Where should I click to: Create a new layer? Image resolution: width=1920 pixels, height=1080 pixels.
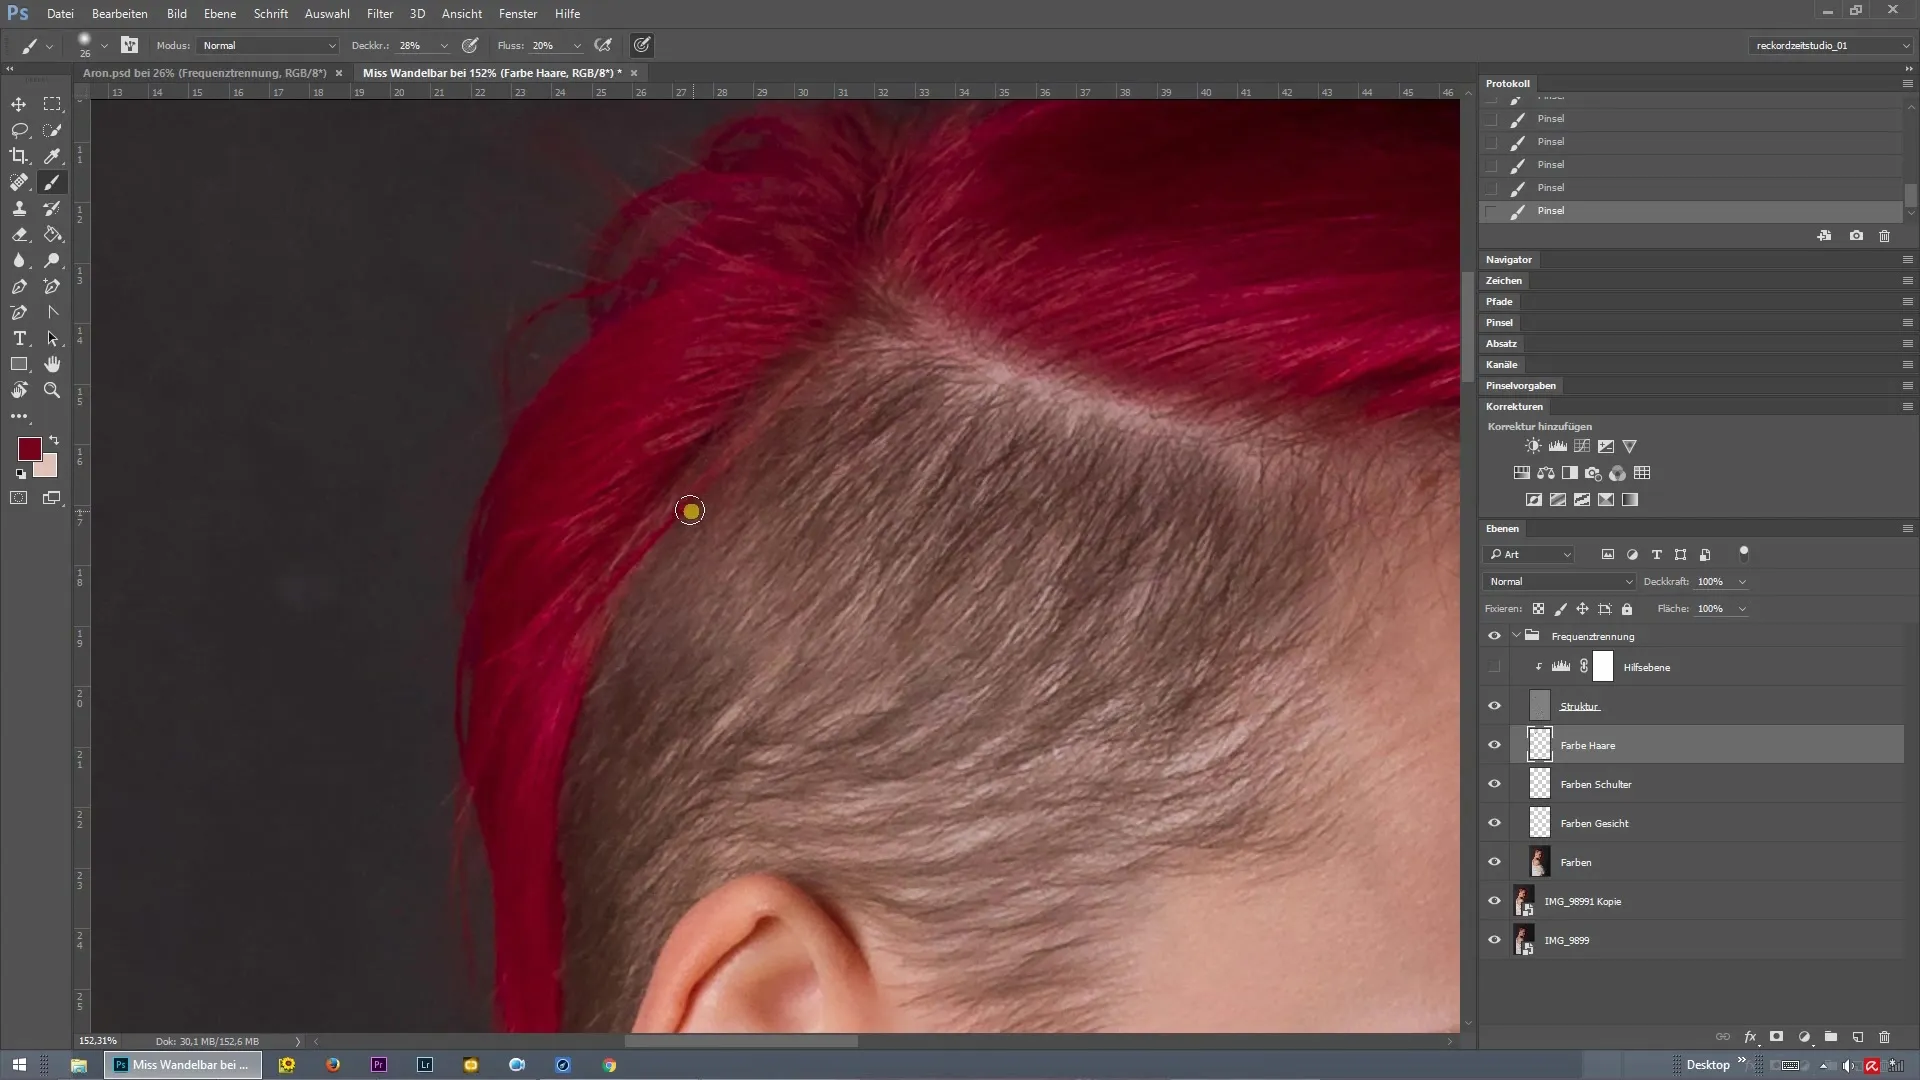(x=1857, y=1037)
